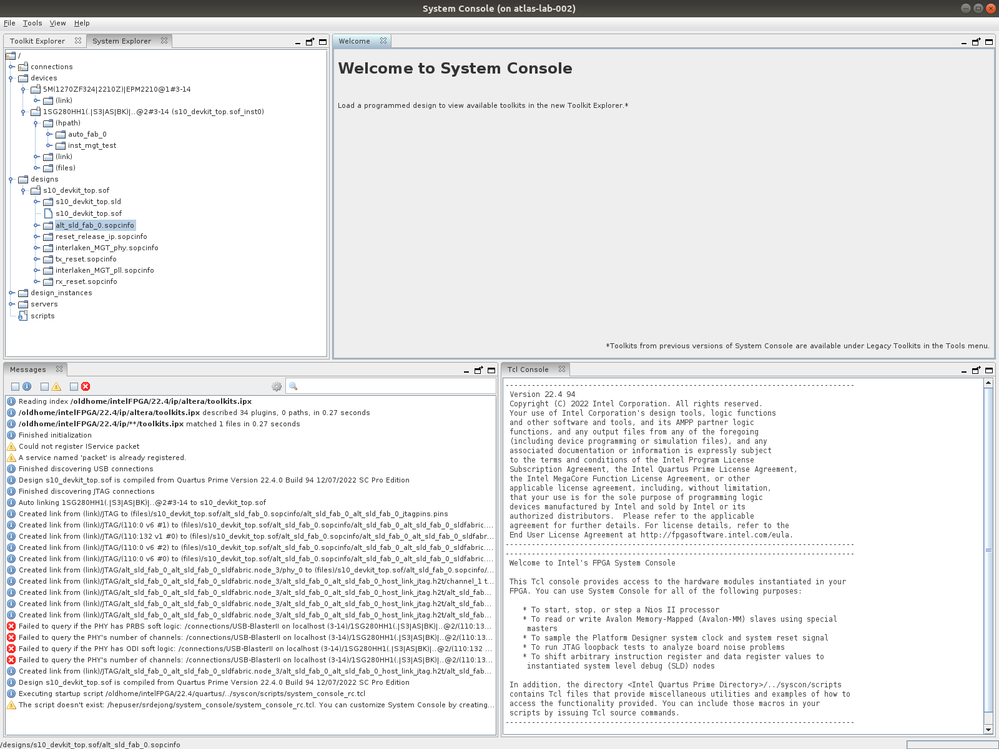The image size is (999, 749).
Task: Select the 1SG280HH1 device tree row
Action: pos(154,111)
